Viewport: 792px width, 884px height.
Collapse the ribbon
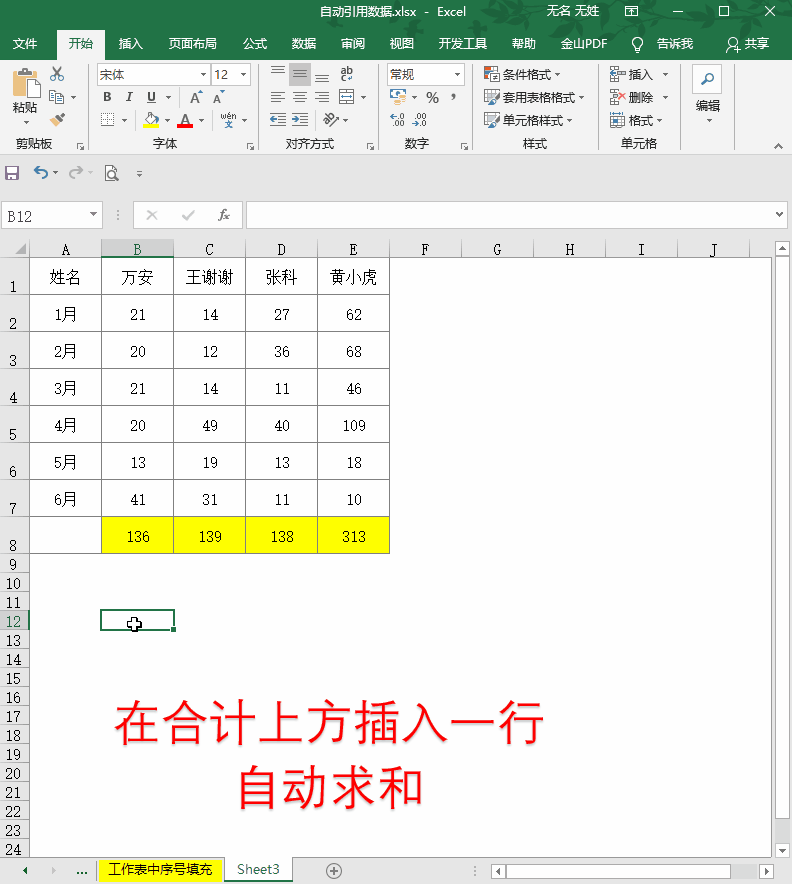[778, 146]
